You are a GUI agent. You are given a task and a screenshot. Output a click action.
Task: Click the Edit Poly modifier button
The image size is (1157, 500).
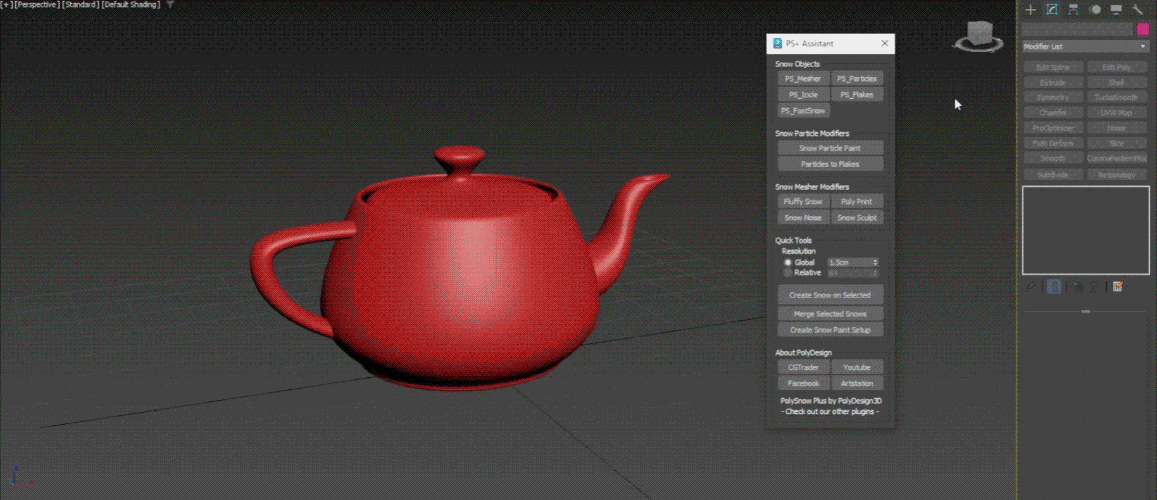coord(1116,67)
